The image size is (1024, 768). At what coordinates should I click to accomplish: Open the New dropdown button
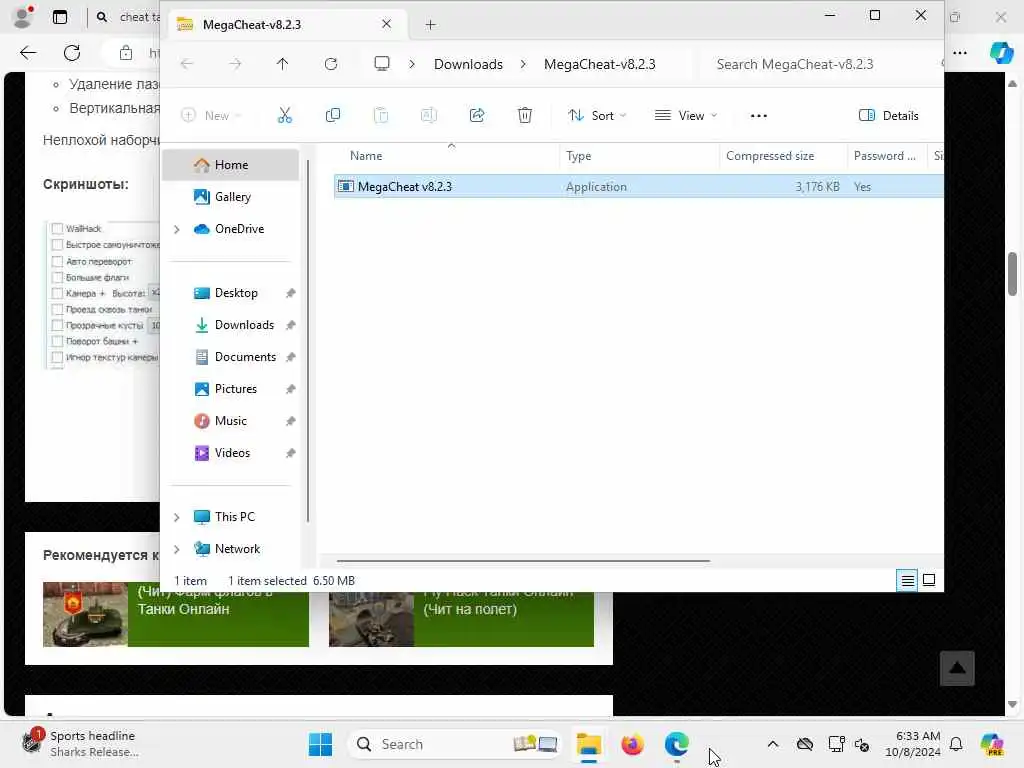point(211,116)
